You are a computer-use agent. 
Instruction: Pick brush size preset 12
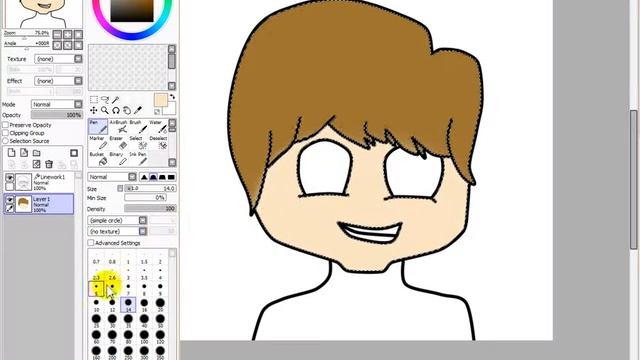click(112, 306)
